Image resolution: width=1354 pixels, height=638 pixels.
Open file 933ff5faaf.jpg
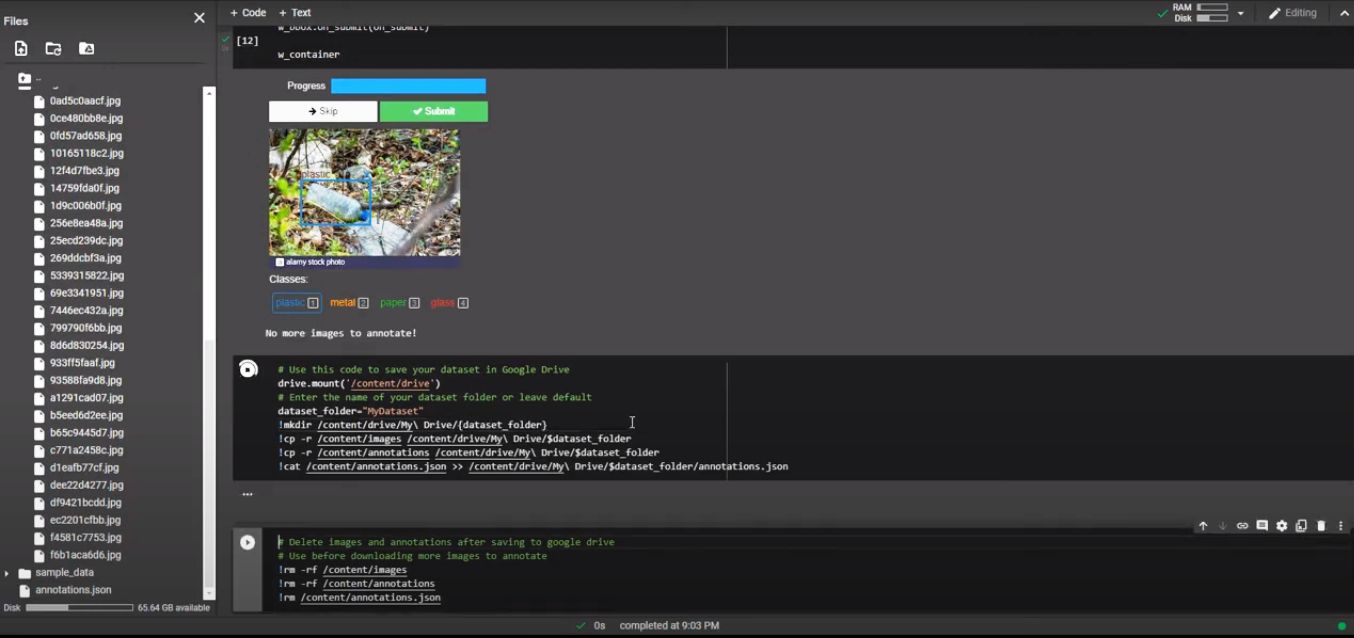tap(82, 363)
